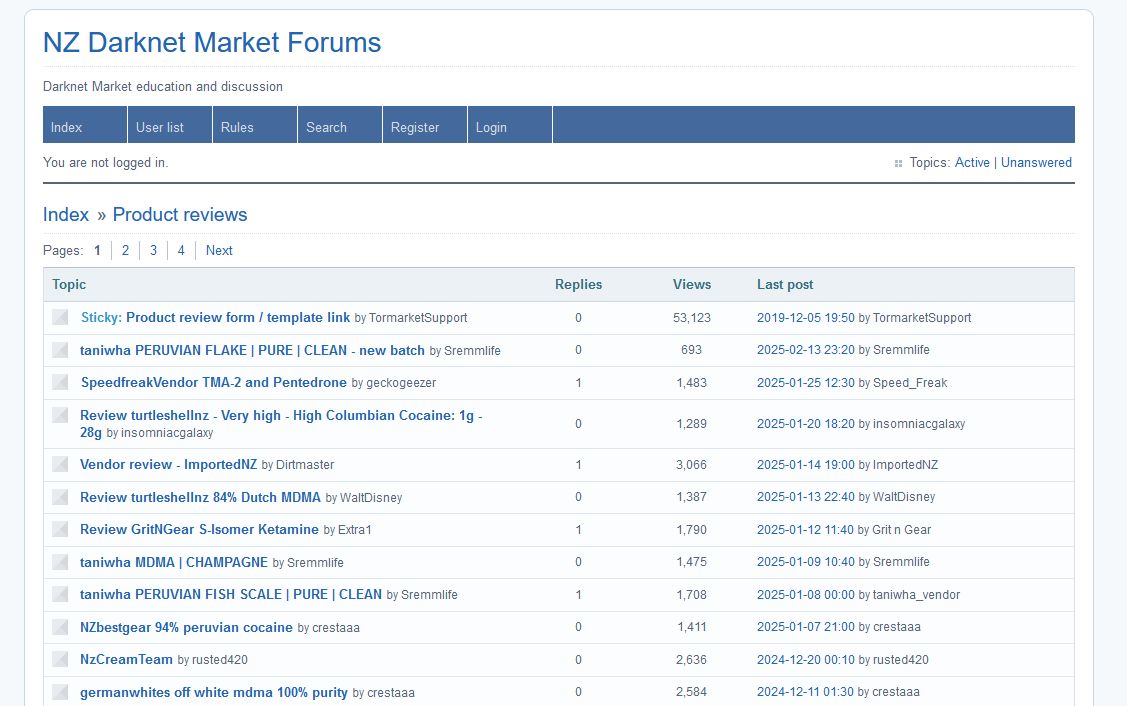Open taniwha MDMA | CHAMPAGNE topic
This screenshot has height=706, width=1127.
[x=174, y=562]
